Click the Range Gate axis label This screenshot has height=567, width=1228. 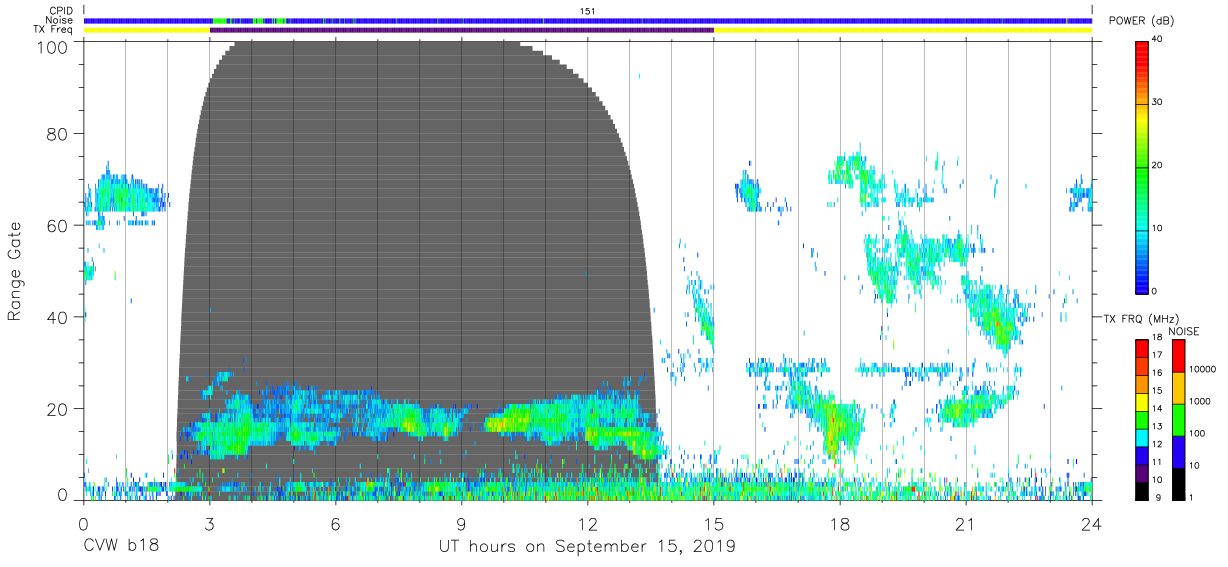[x=15, y=271]
